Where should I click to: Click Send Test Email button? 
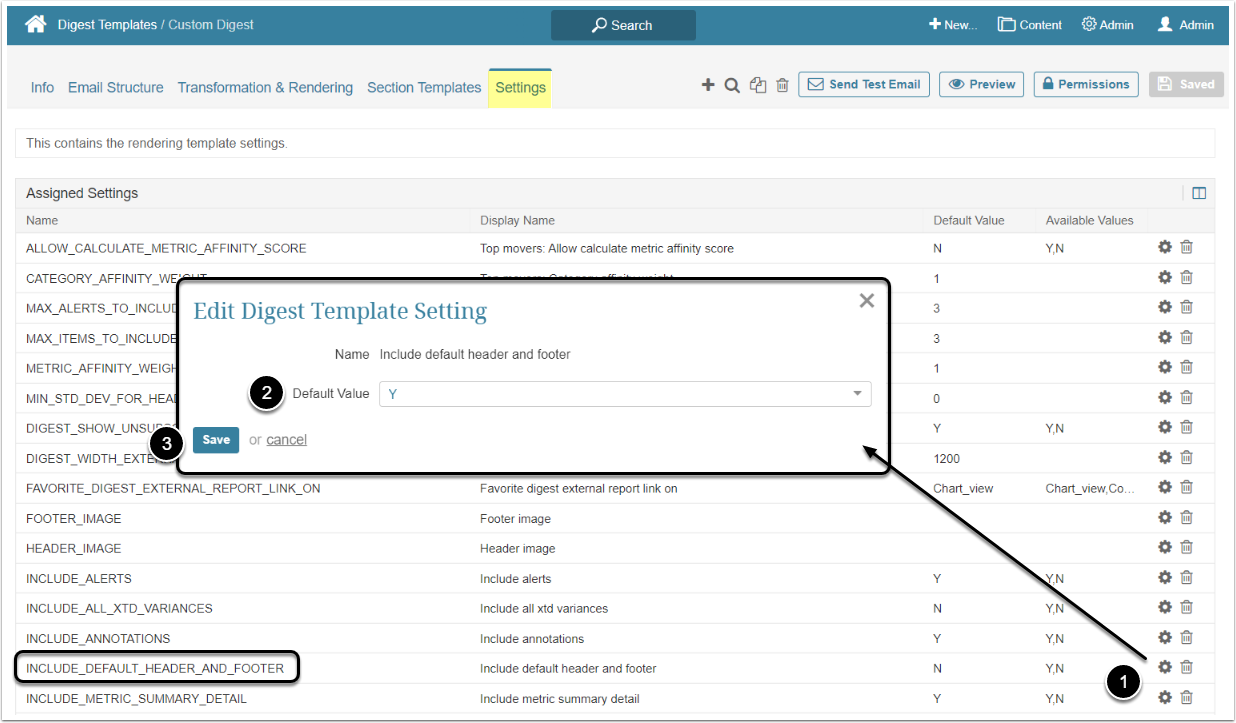pos(864,85)
